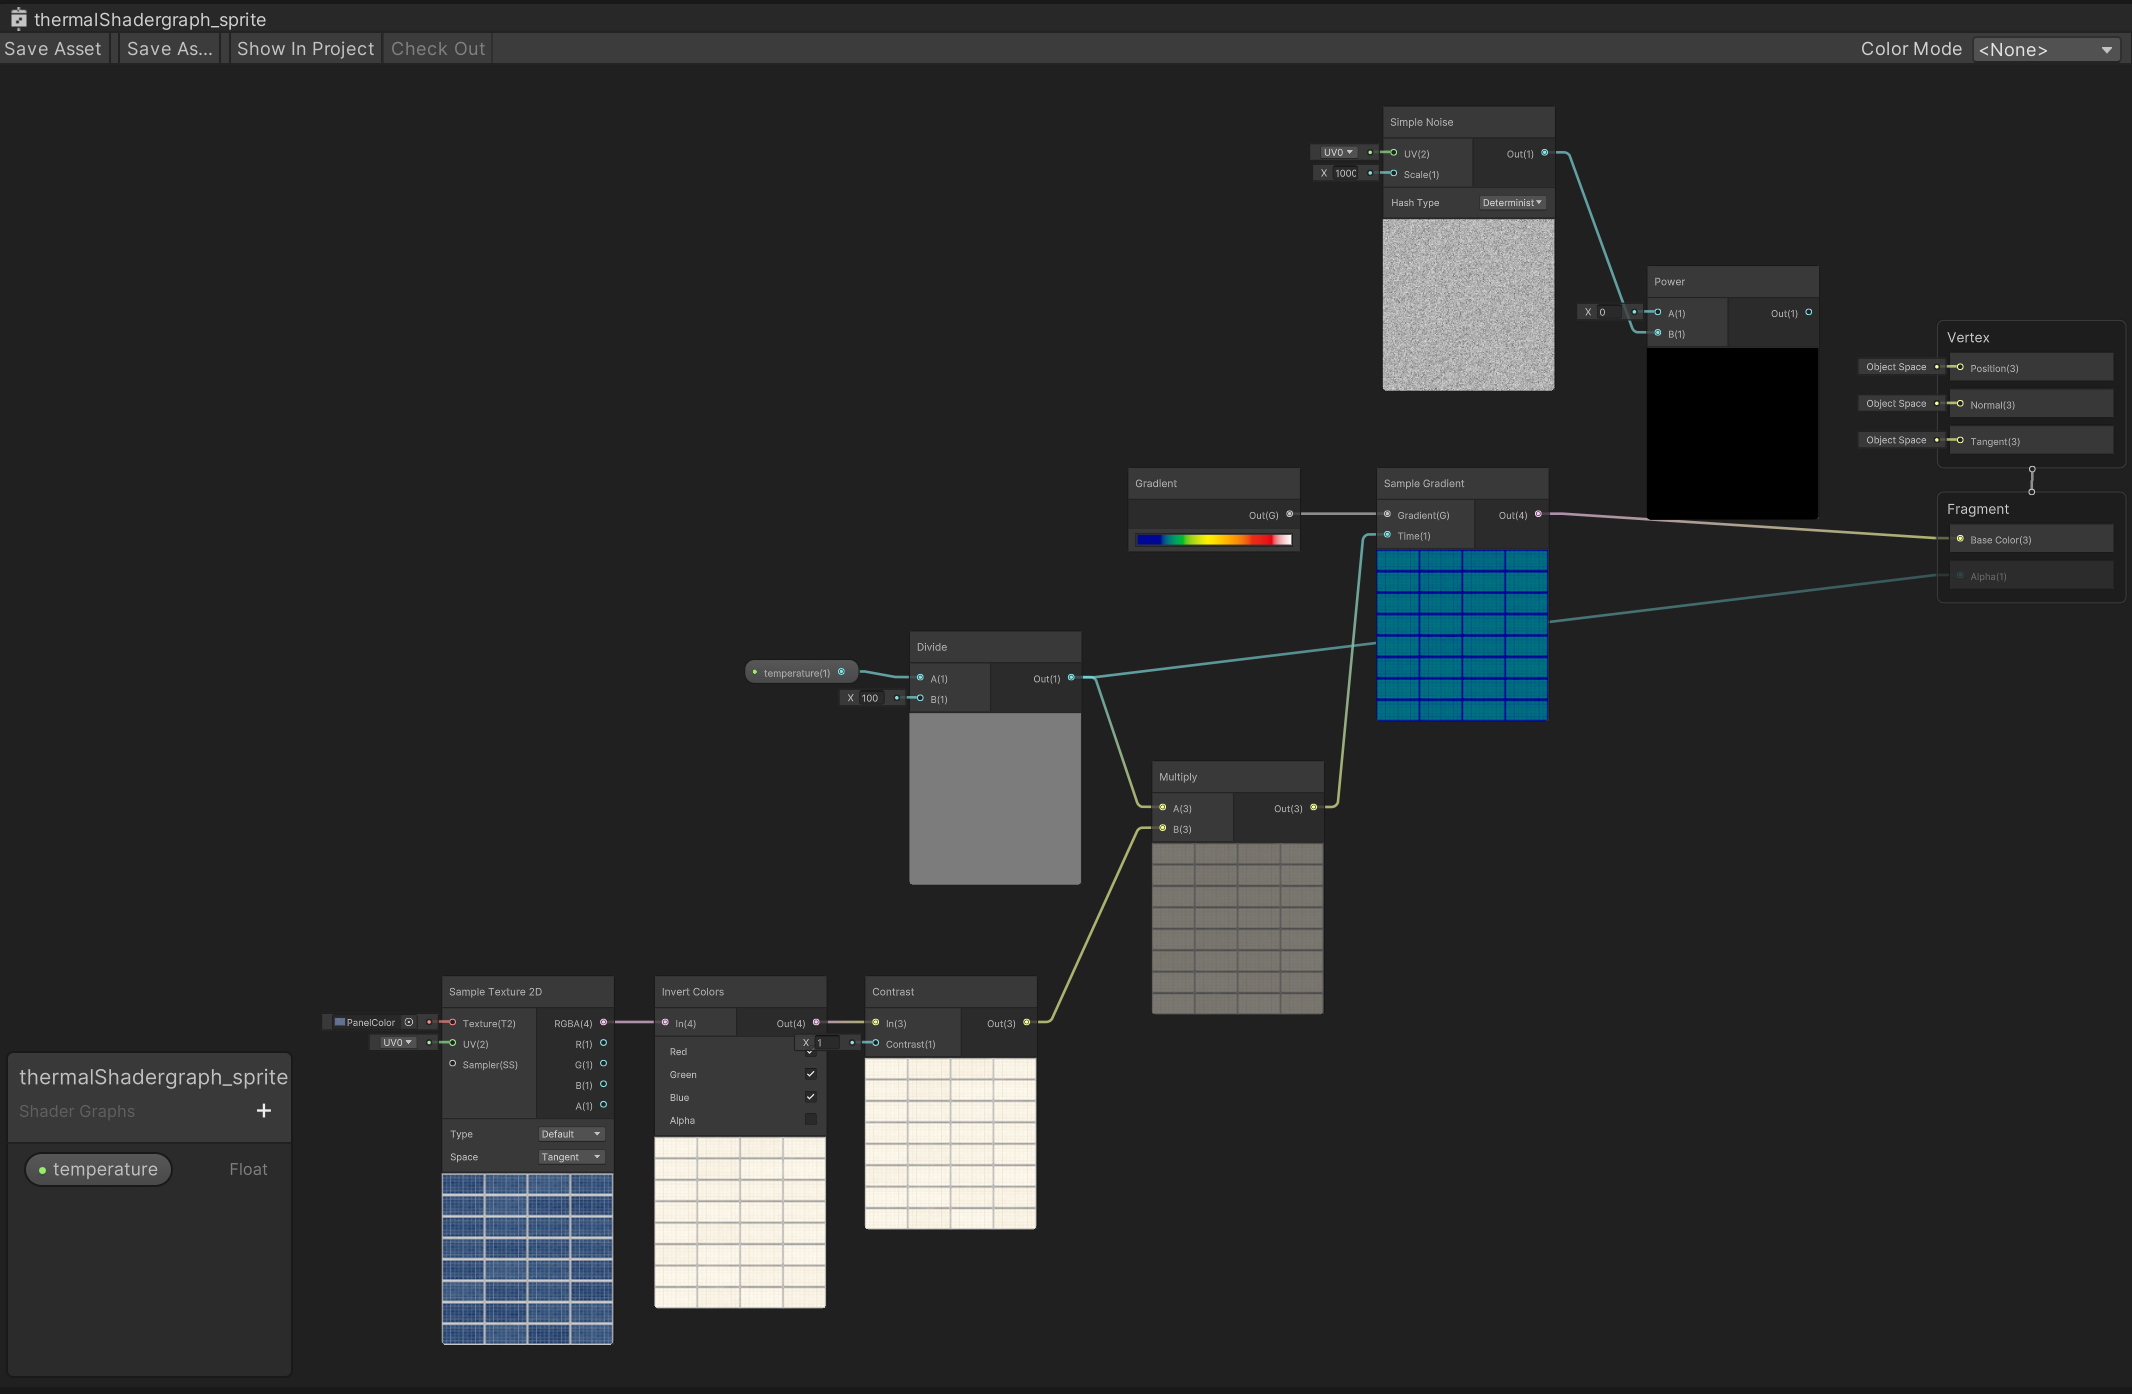
Task: Uncheck the Blue channel in Invert Colors
Action: [810, 1097]
